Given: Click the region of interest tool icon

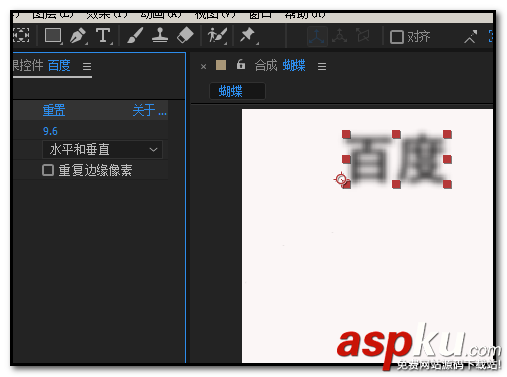Looking at the screenshot, I should (21, 35).
